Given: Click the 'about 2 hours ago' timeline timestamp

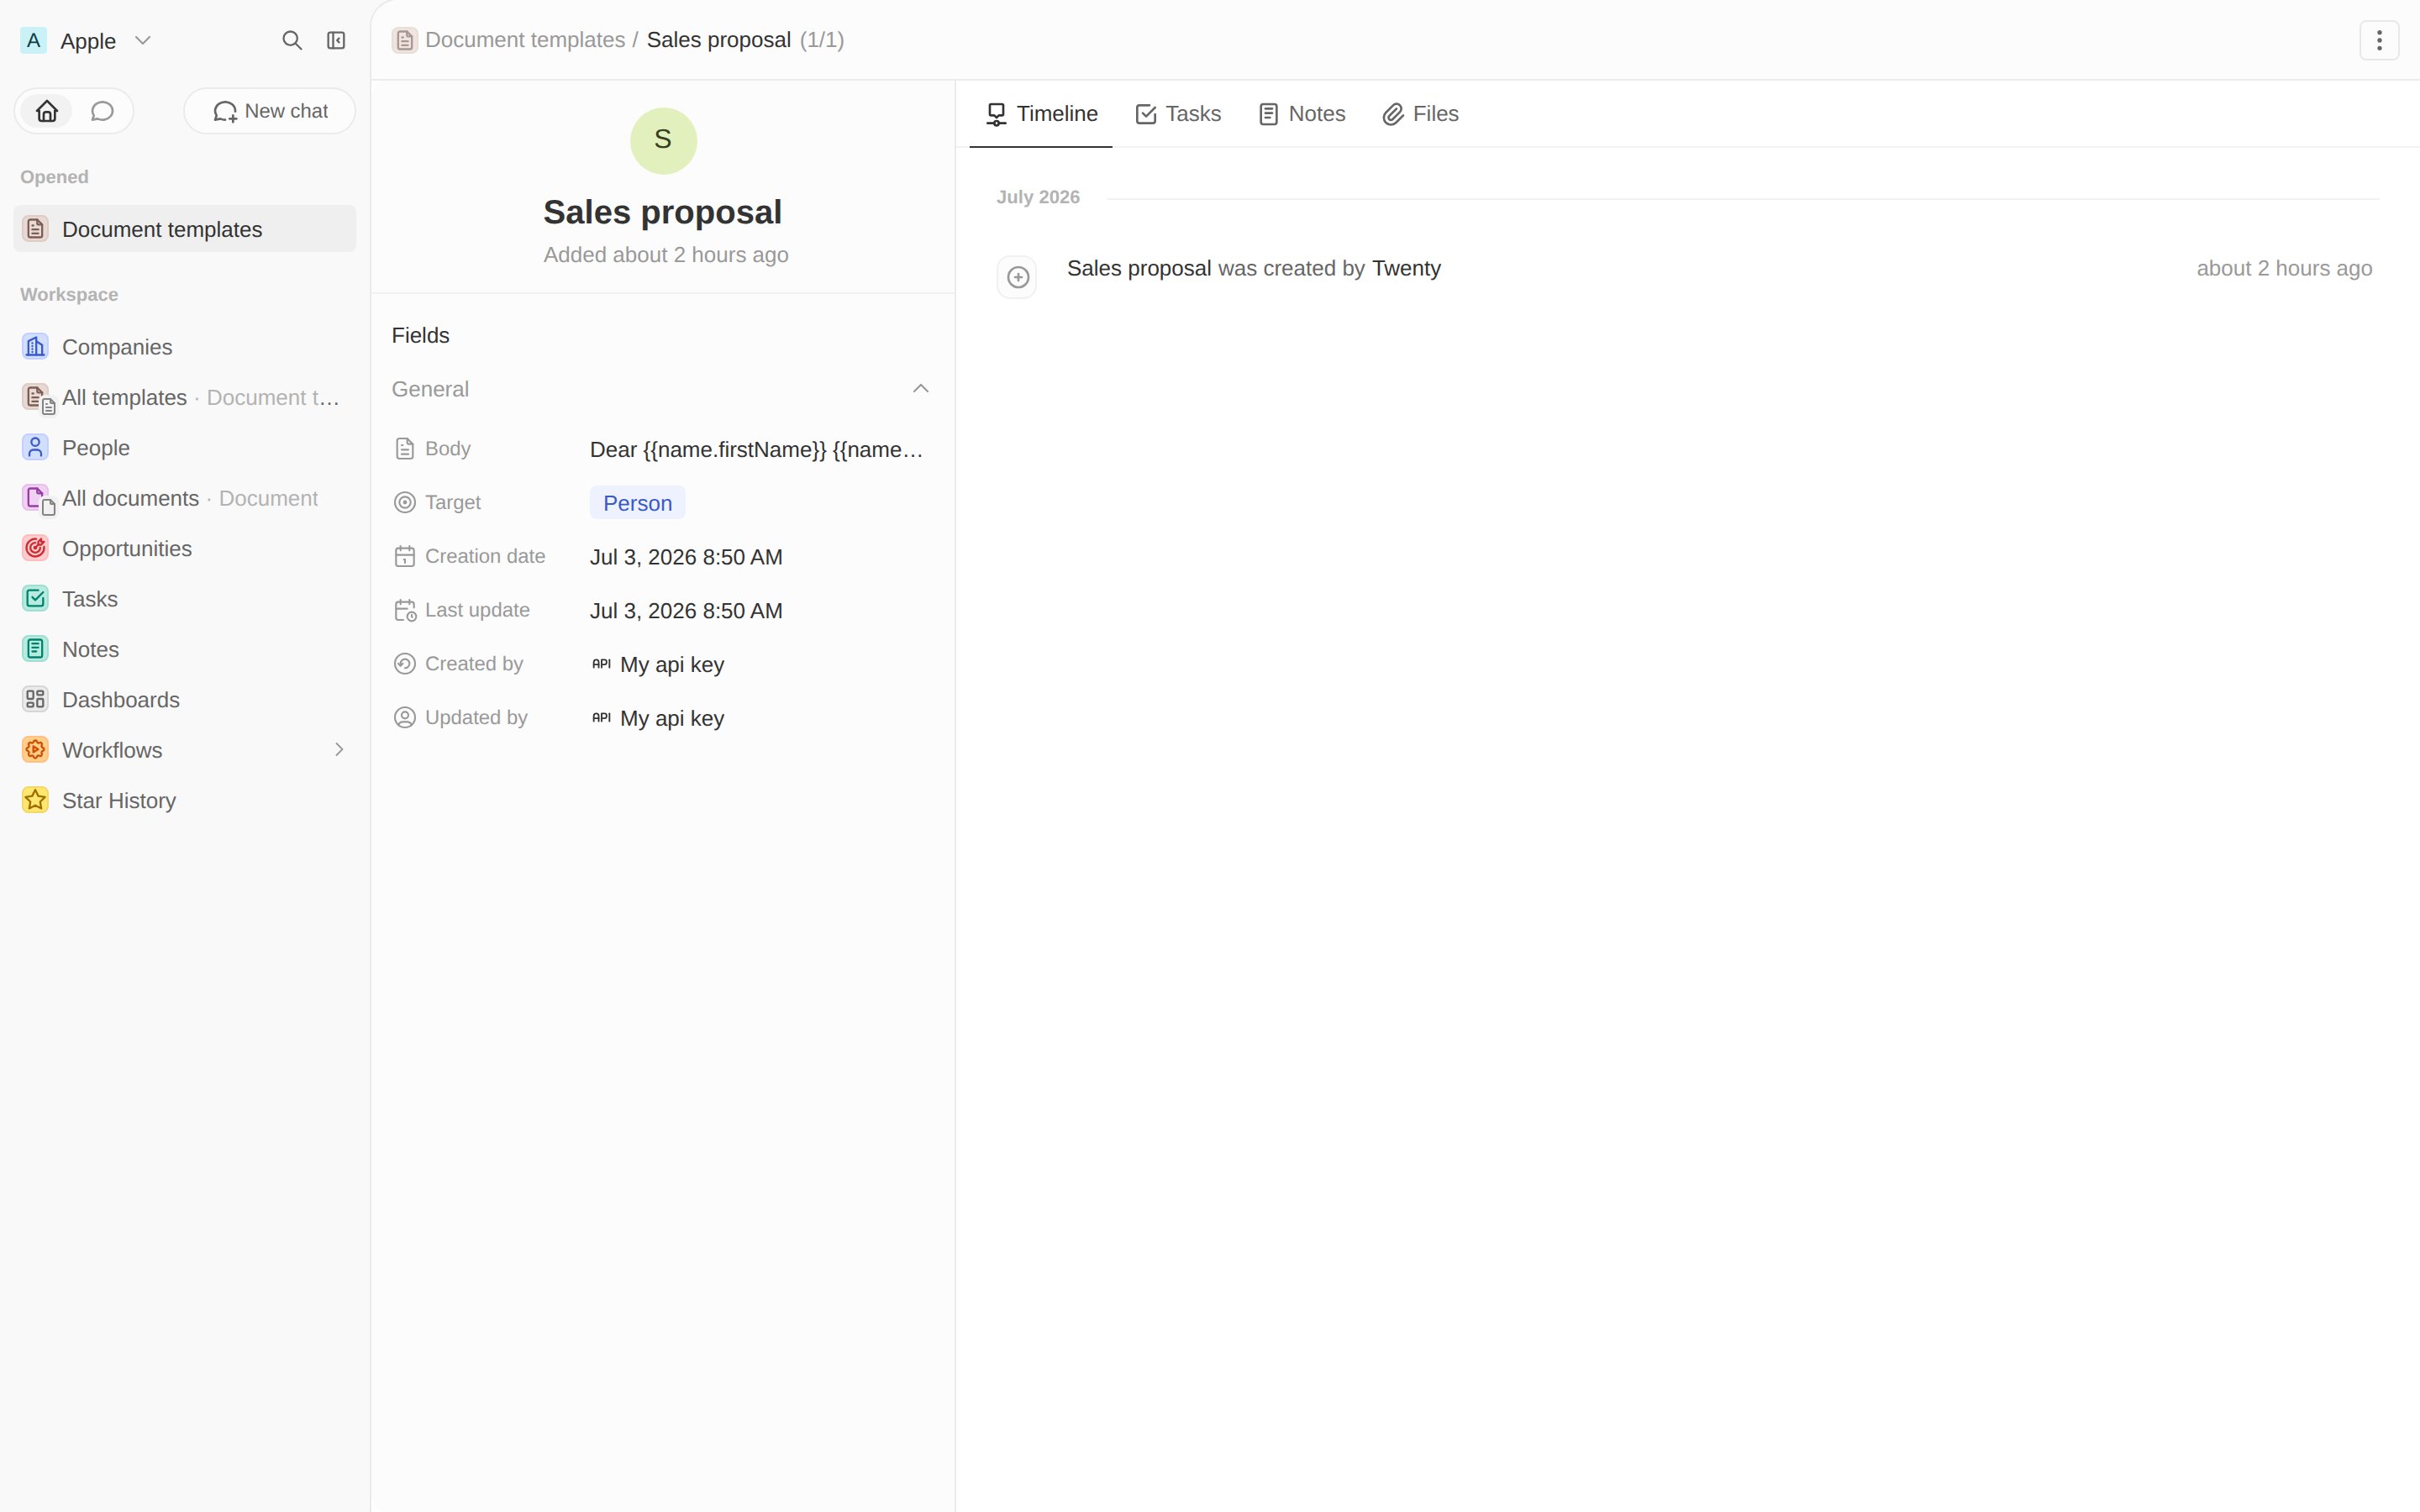Looking at the screenshot, I should (2284, 269).
